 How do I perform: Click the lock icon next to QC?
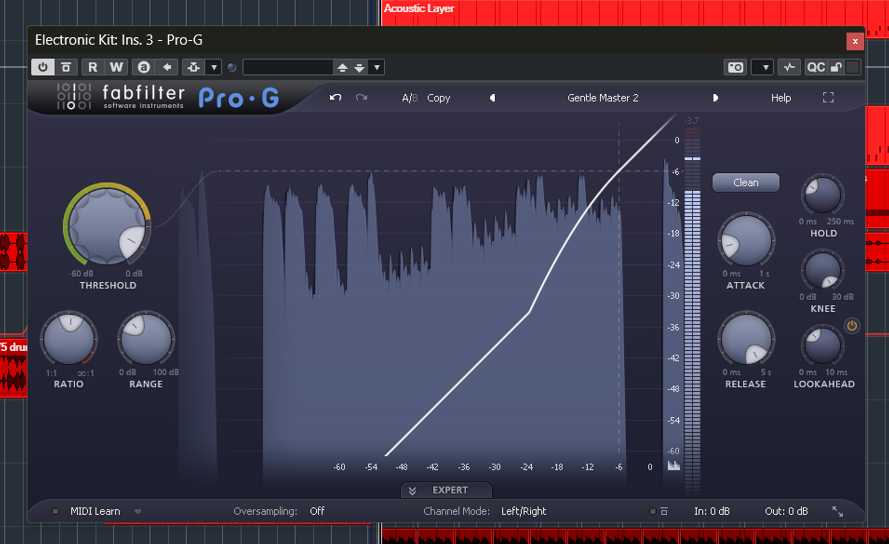[836, 67]
